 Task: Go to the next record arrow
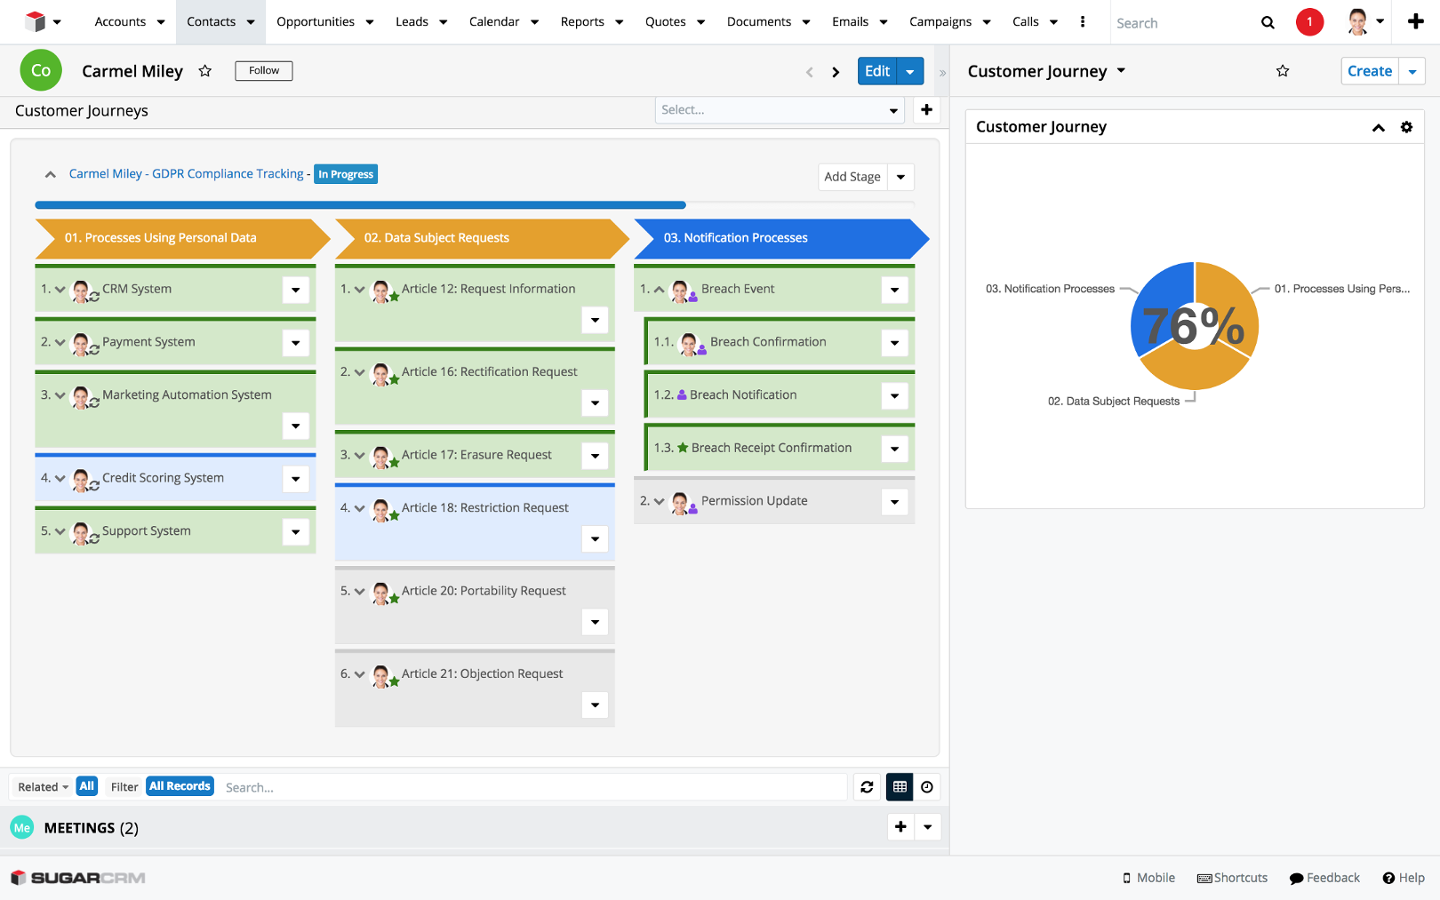(836, 72)
